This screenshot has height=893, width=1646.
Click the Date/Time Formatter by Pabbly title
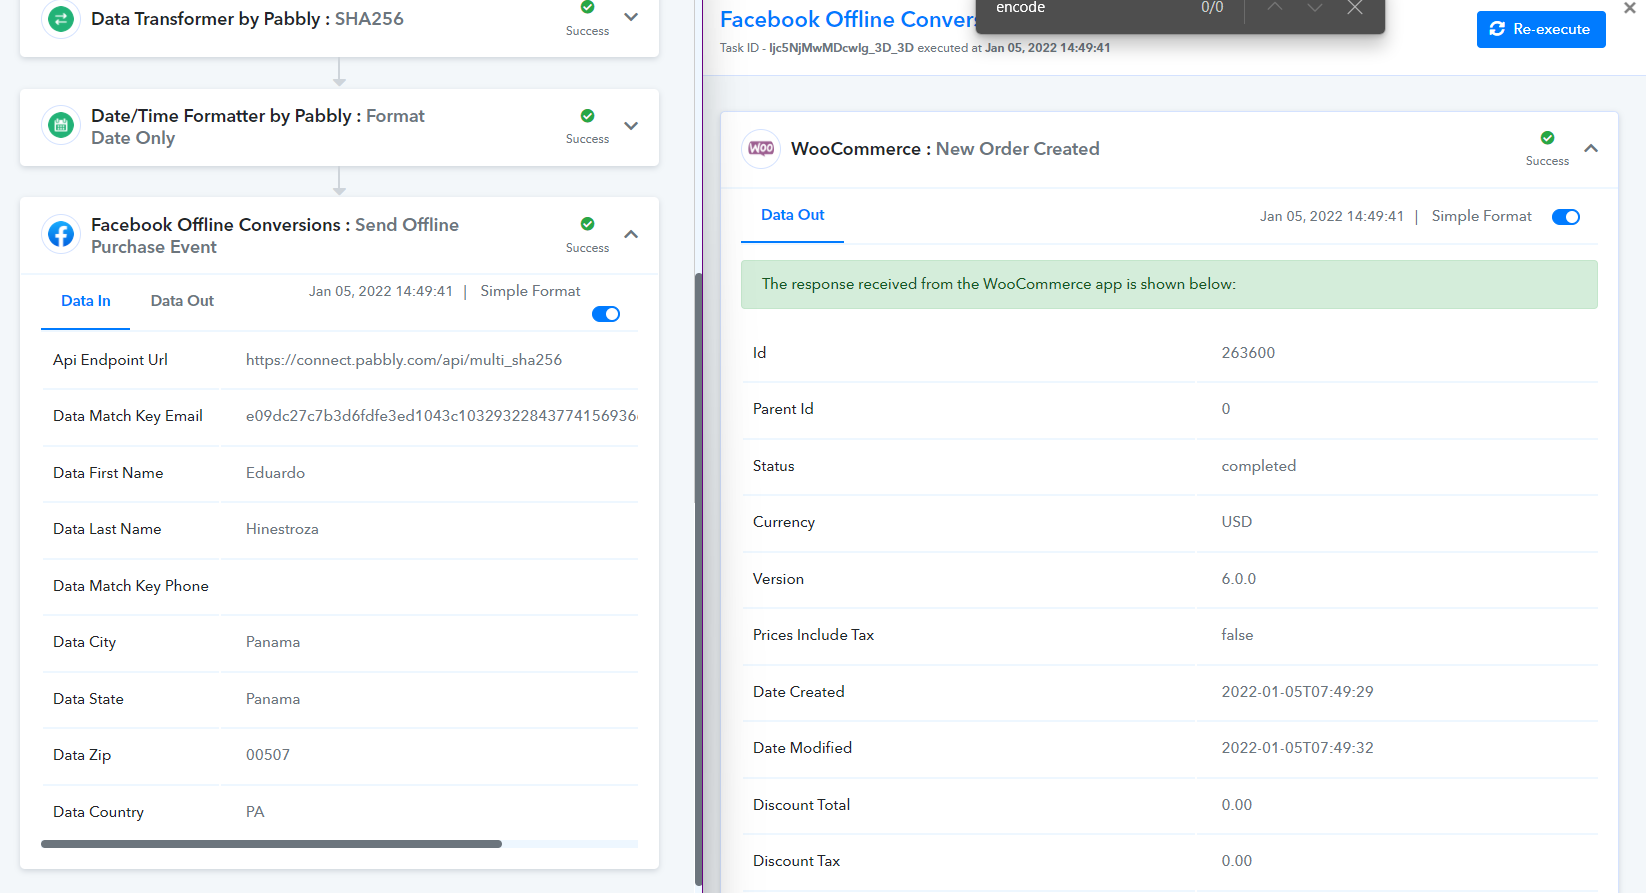tap(258, 127)
